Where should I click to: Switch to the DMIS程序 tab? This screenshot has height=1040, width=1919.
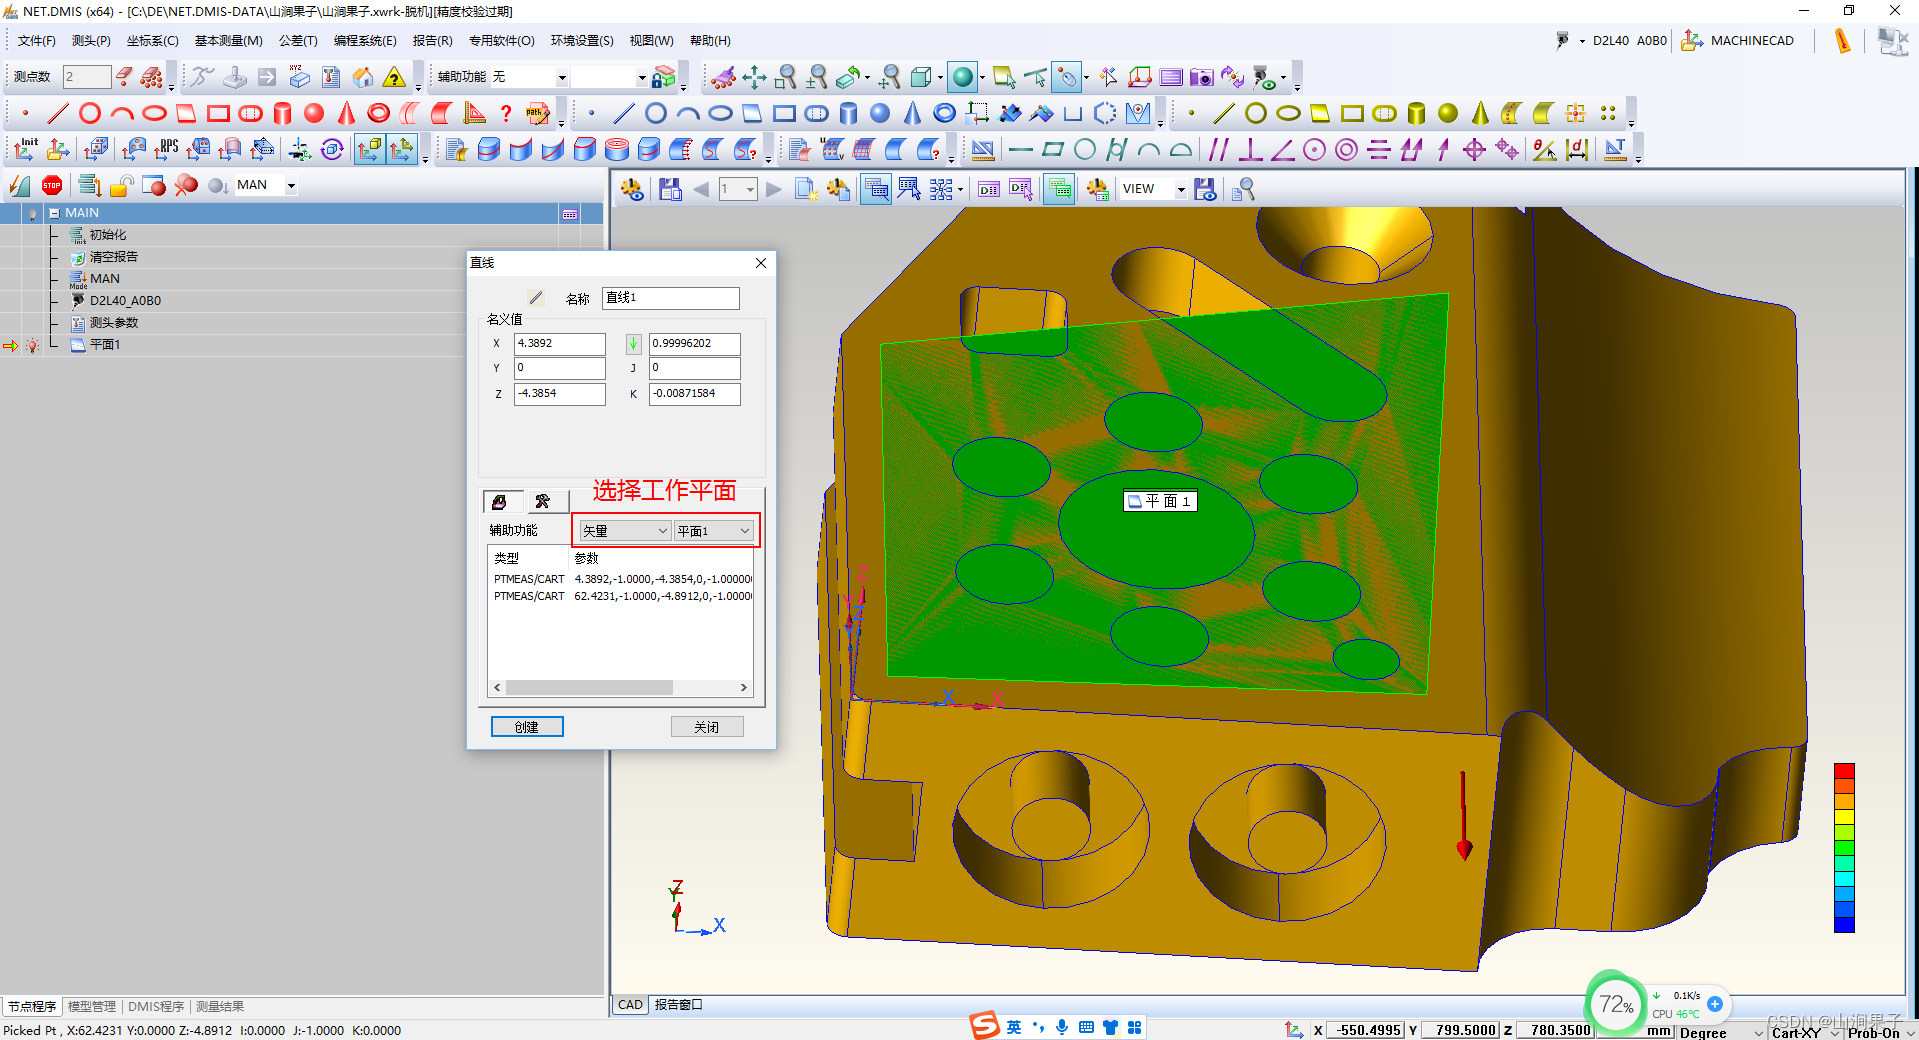coord(156,1007)
